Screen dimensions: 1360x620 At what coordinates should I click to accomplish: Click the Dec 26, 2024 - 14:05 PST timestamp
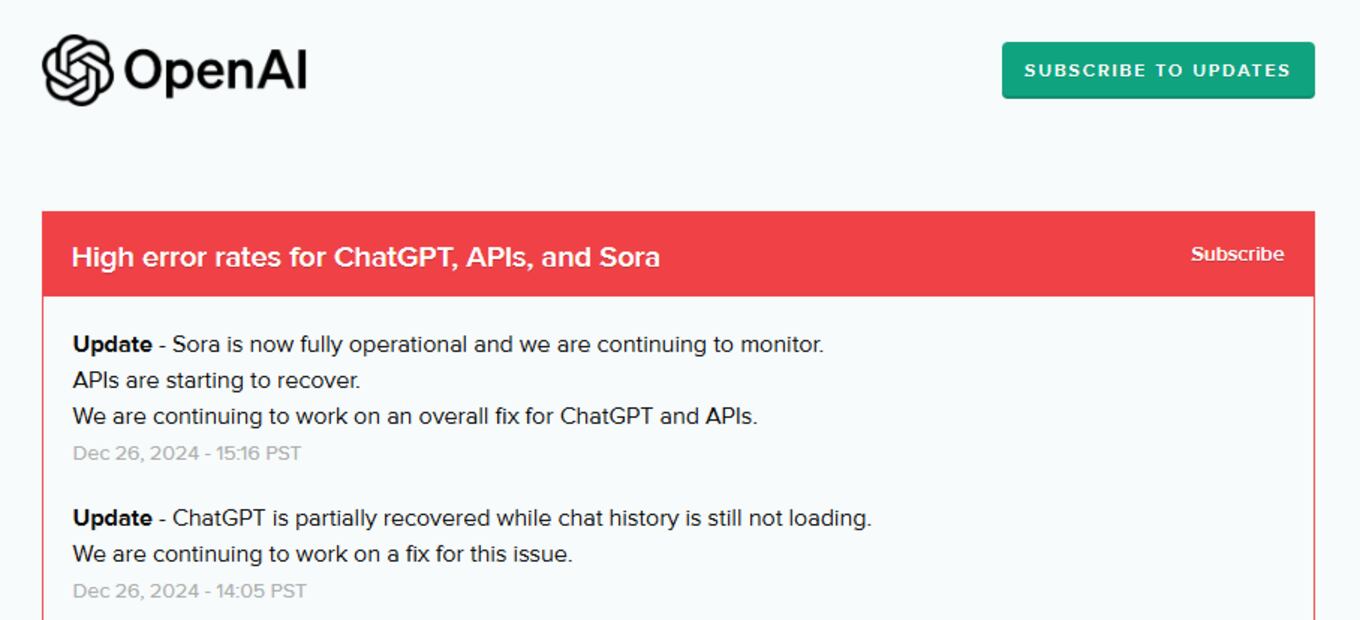[x=190, y=591]
